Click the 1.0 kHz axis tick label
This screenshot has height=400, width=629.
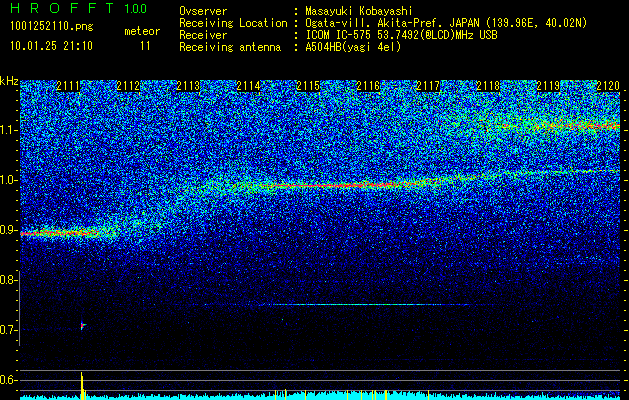pyautogui.click(x=8, y=180)
